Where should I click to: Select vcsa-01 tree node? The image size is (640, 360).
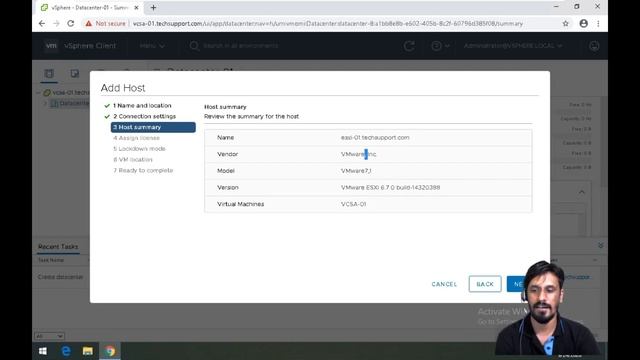(67, 93)
